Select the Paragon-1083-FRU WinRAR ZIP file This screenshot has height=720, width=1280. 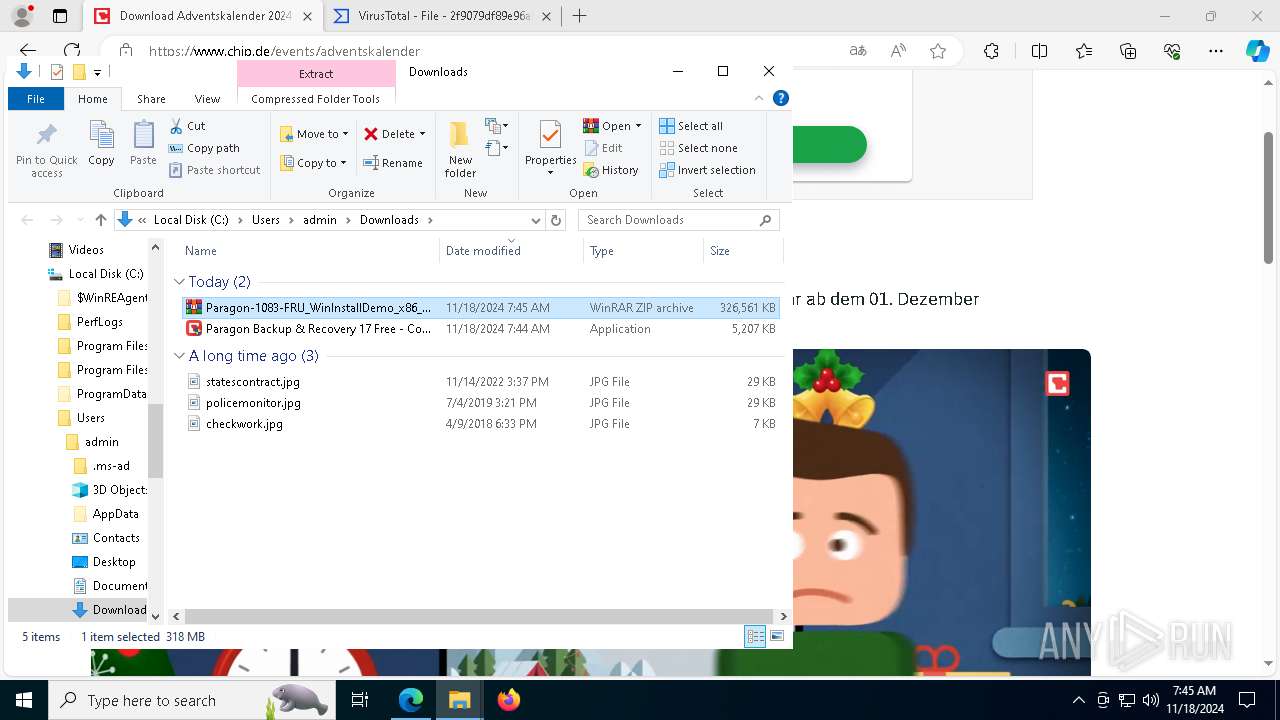coord(480,308)
